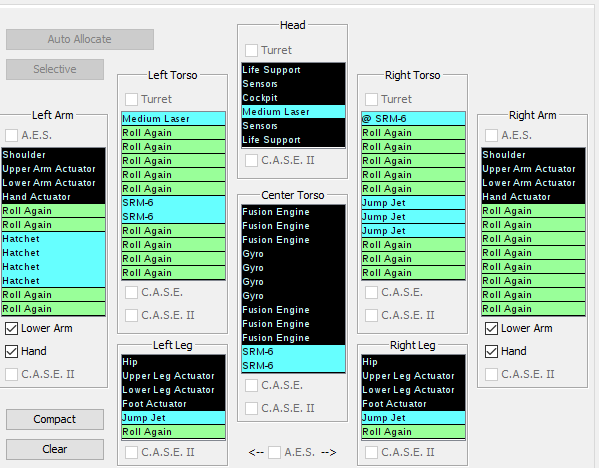This screenshot has width=599, height=468.
Task: Enable the Left Arm A.E.S. checkbox
Action: pyautogui.click(x=11, y=135)
